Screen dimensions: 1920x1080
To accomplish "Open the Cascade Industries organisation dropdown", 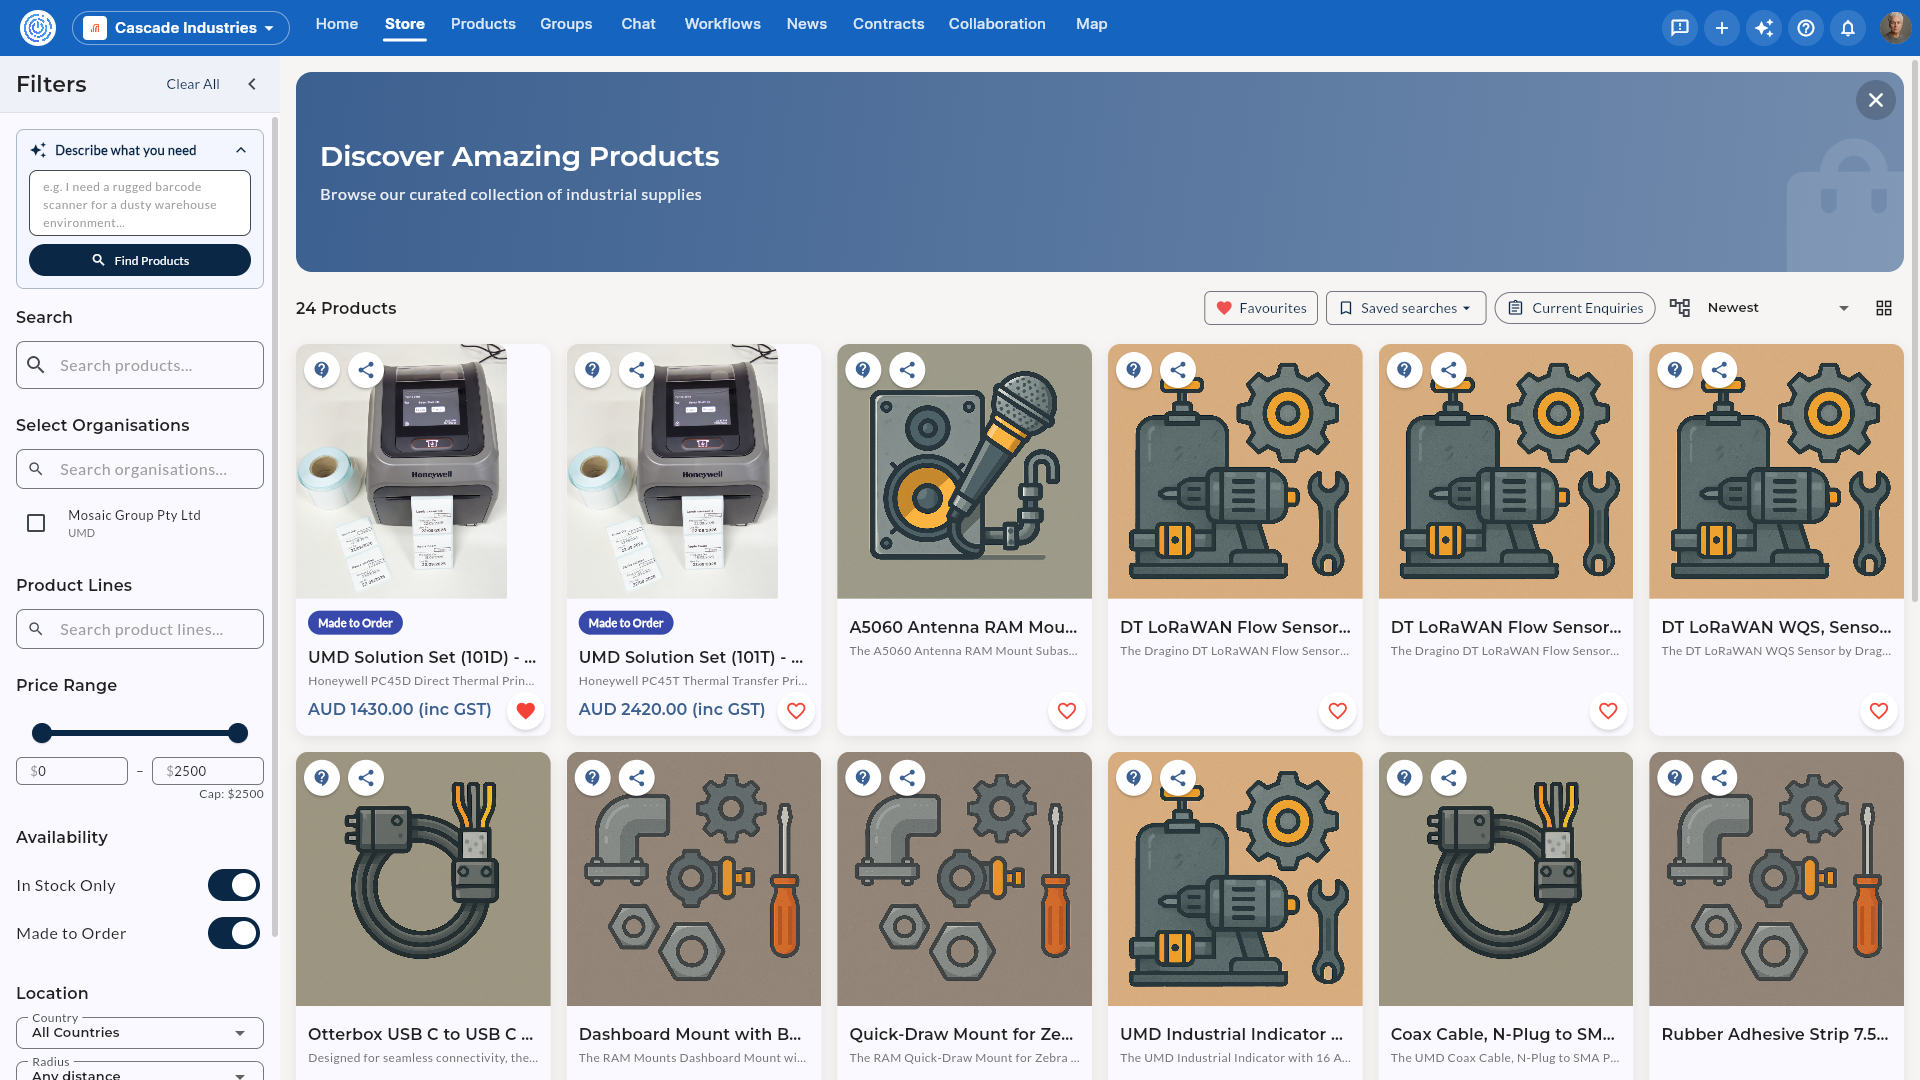I will (x=181, y=28).
